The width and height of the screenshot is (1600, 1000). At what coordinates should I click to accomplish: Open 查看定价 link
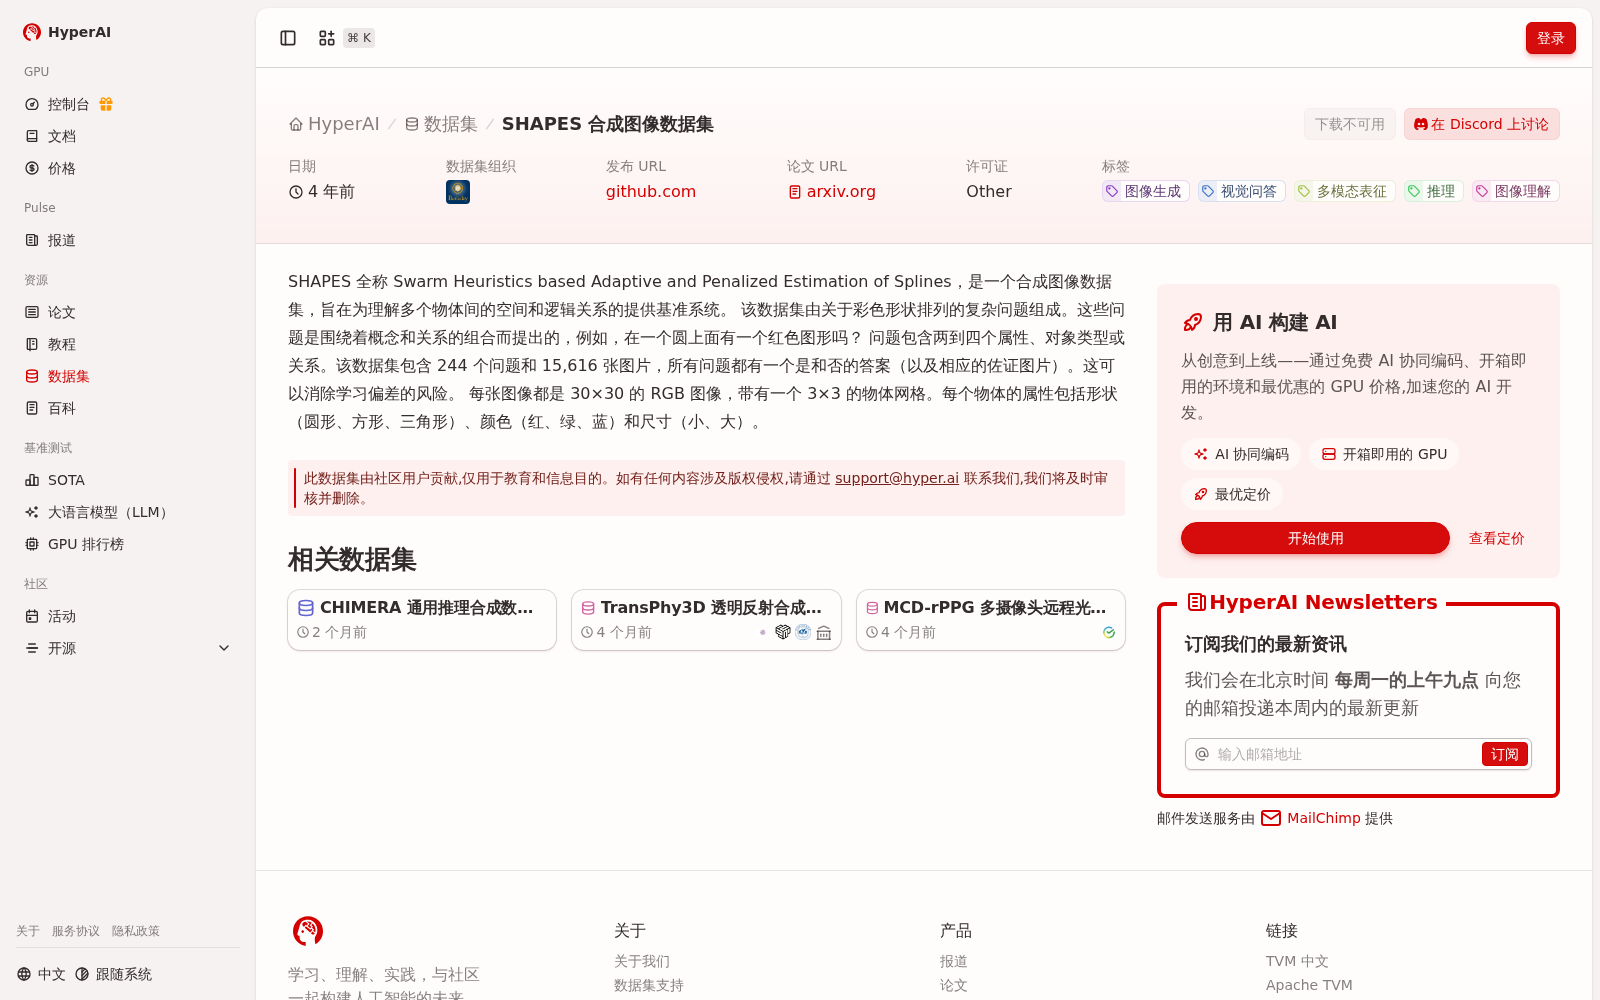point(1496,538)
